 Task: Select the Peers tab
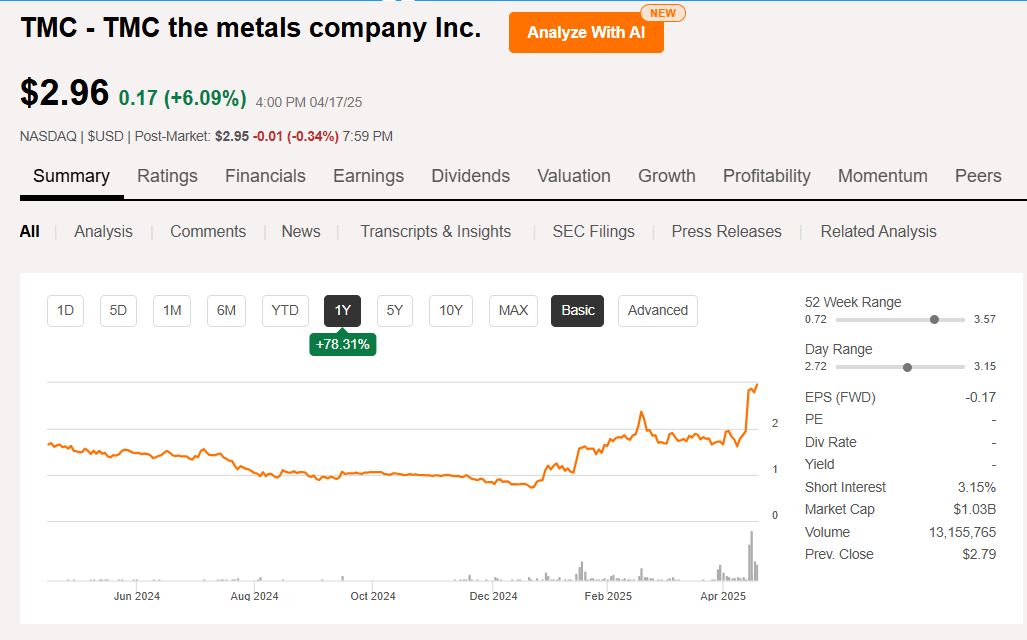tap(978, 176)
